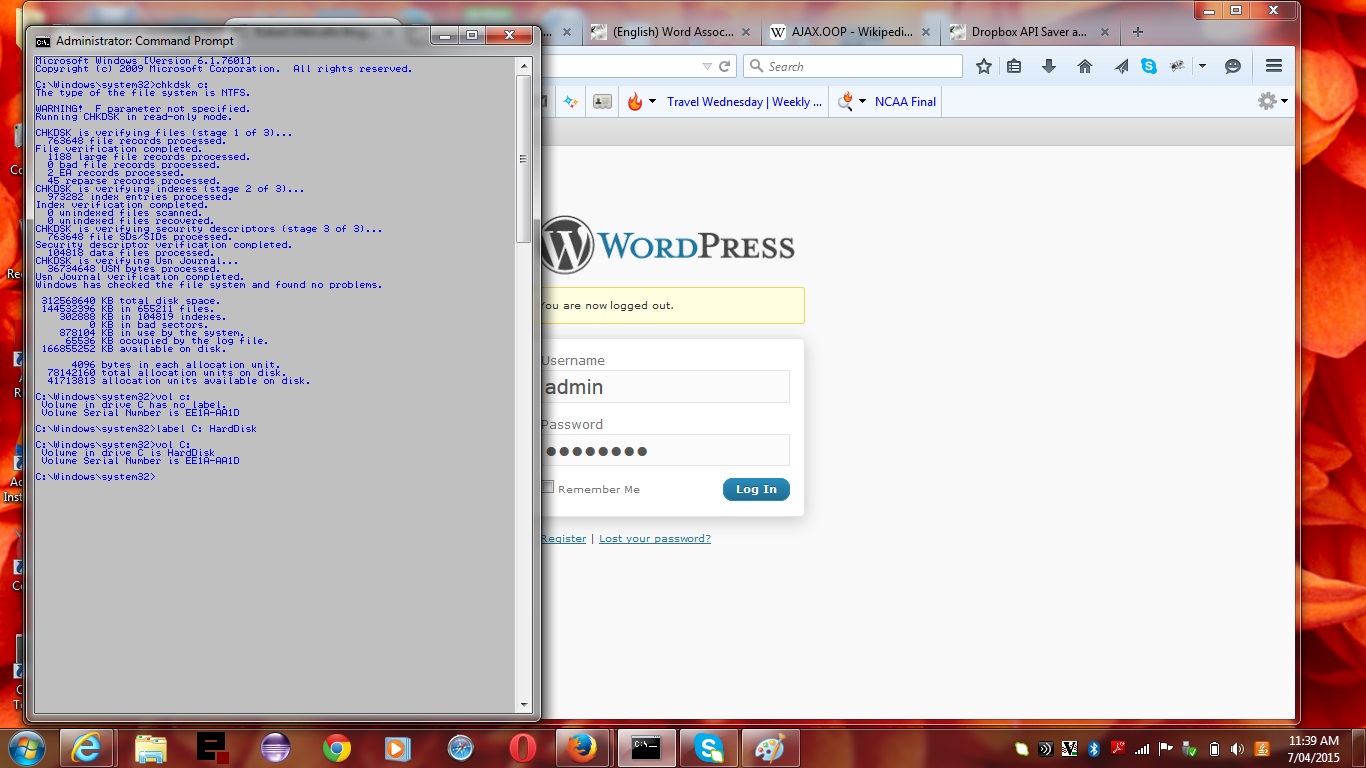Open the toolbar gear settings dropdown
The image size is (1366, 768).
pyautogui.click(x=1272, y=101)
